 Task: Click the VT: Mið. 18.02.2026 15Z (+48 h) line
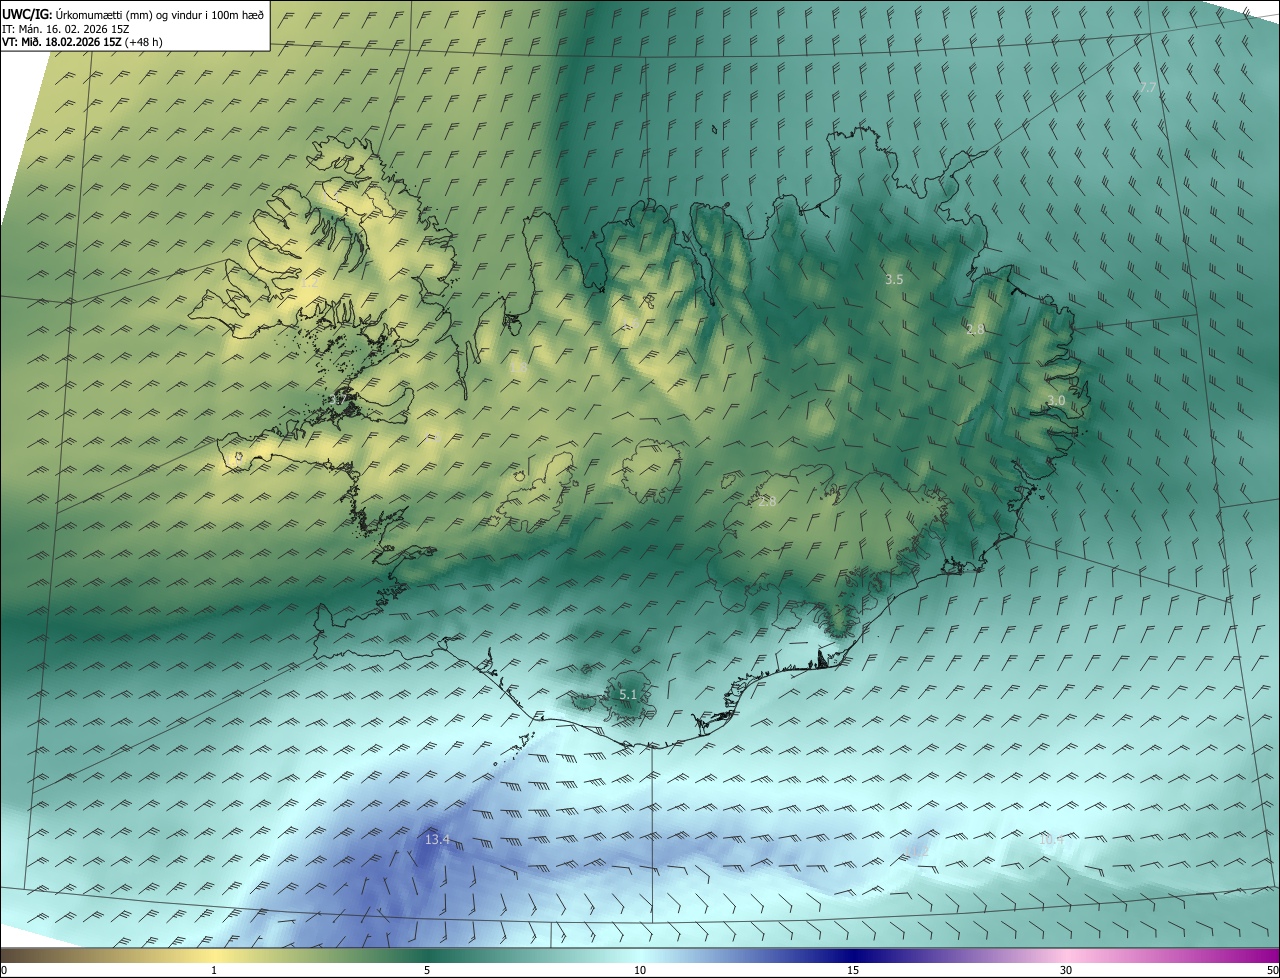click(82, 42)
